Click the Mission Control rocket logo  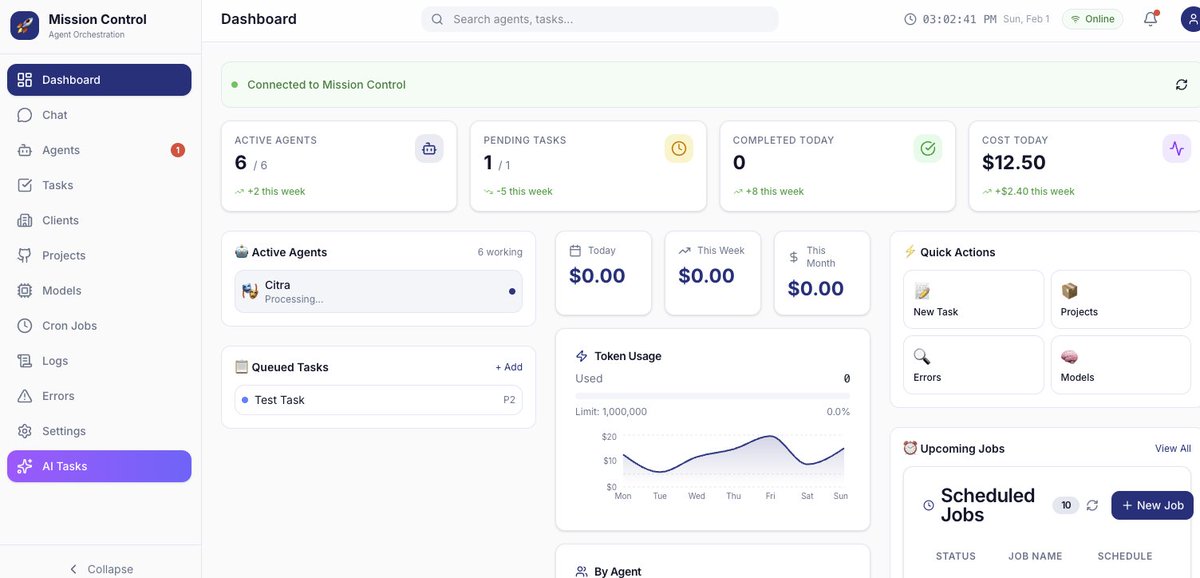click(x=24, y=25)
